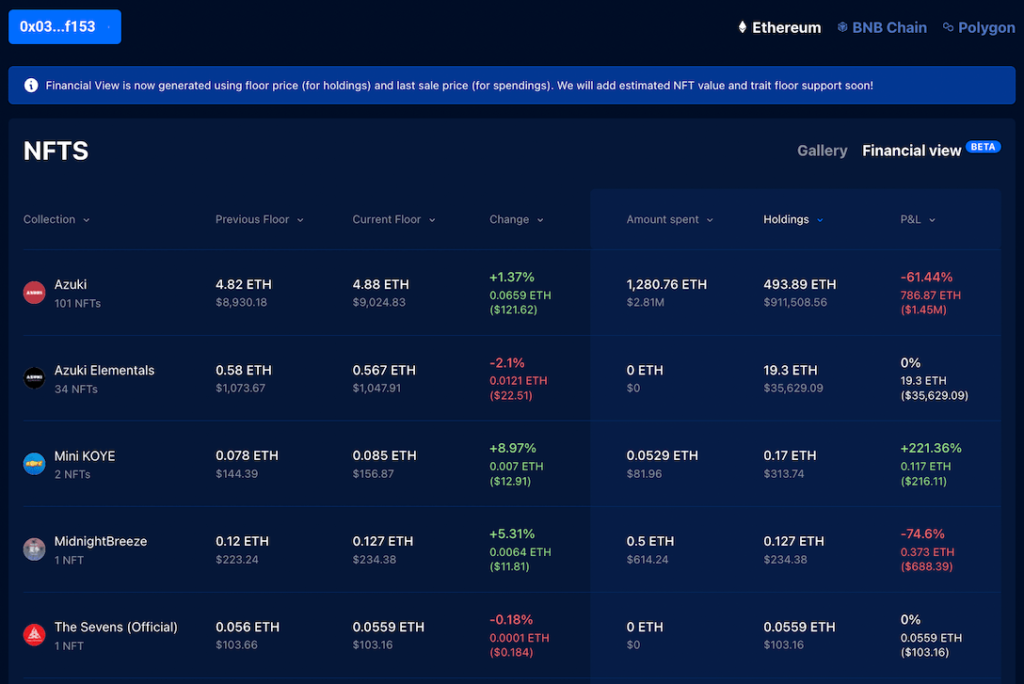Viewport: 1024px width, 684px height.
Task: Click the Ethereum logo icon
Action: tap(742, 27)
